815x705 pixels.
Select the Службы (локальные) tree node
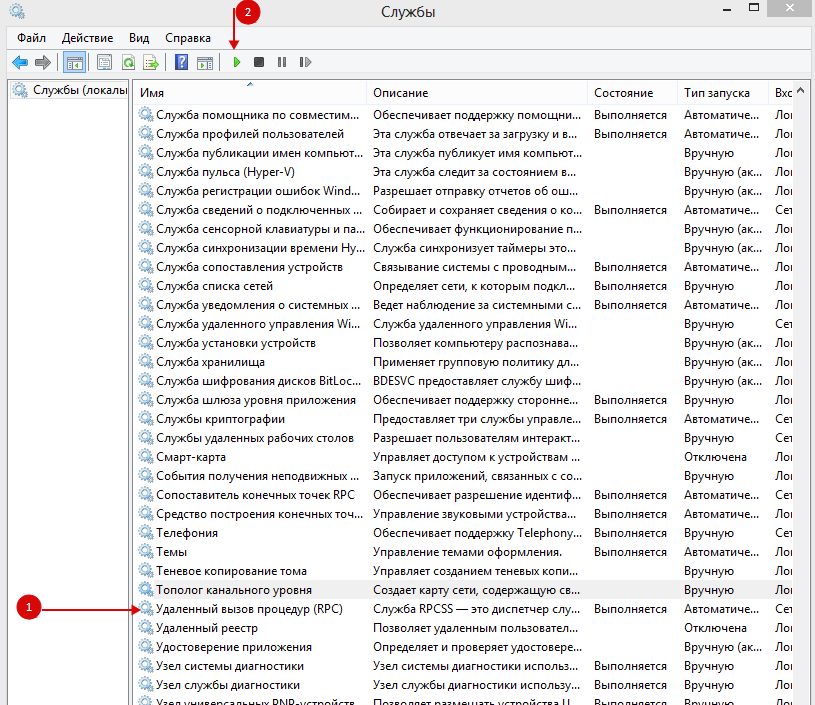click(x=78, y=90)
